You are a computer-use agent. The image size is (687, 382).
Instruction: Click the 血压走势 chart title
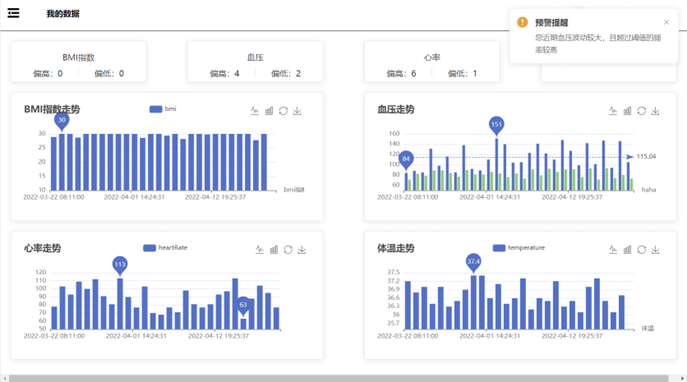tap(396, 109)
